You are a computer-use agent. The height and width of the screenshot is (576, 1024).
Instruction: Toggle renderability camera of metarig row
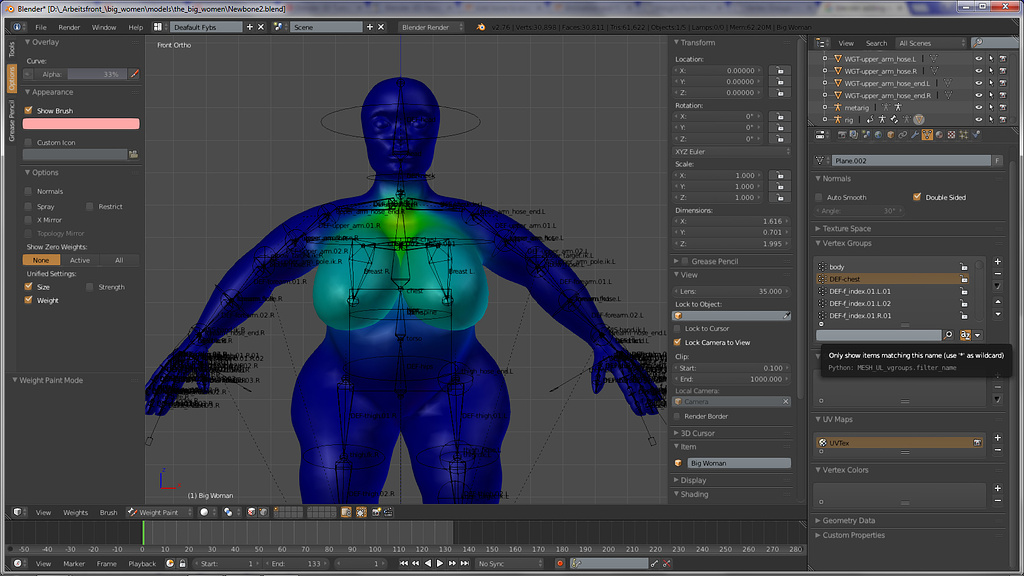coord(1003,108)
